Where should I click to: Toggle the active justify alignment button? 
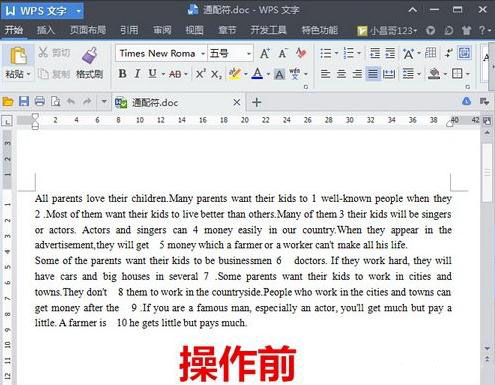[x=373, y=74]
